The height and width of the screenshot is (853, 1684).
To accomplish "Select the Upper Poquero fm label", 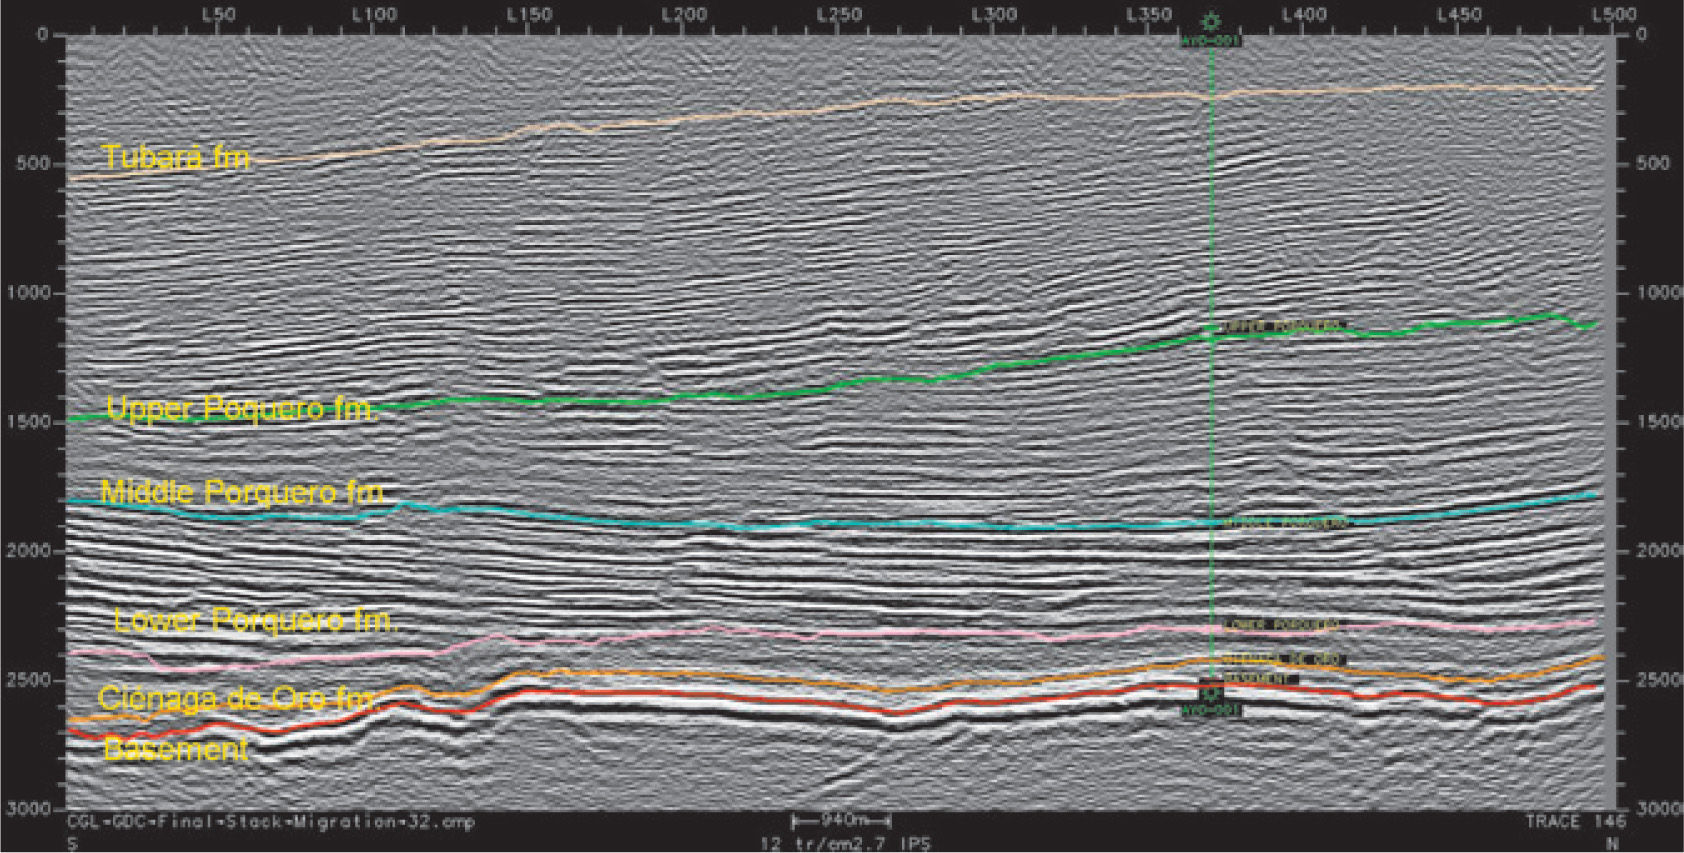I will [x=240, y=408].
